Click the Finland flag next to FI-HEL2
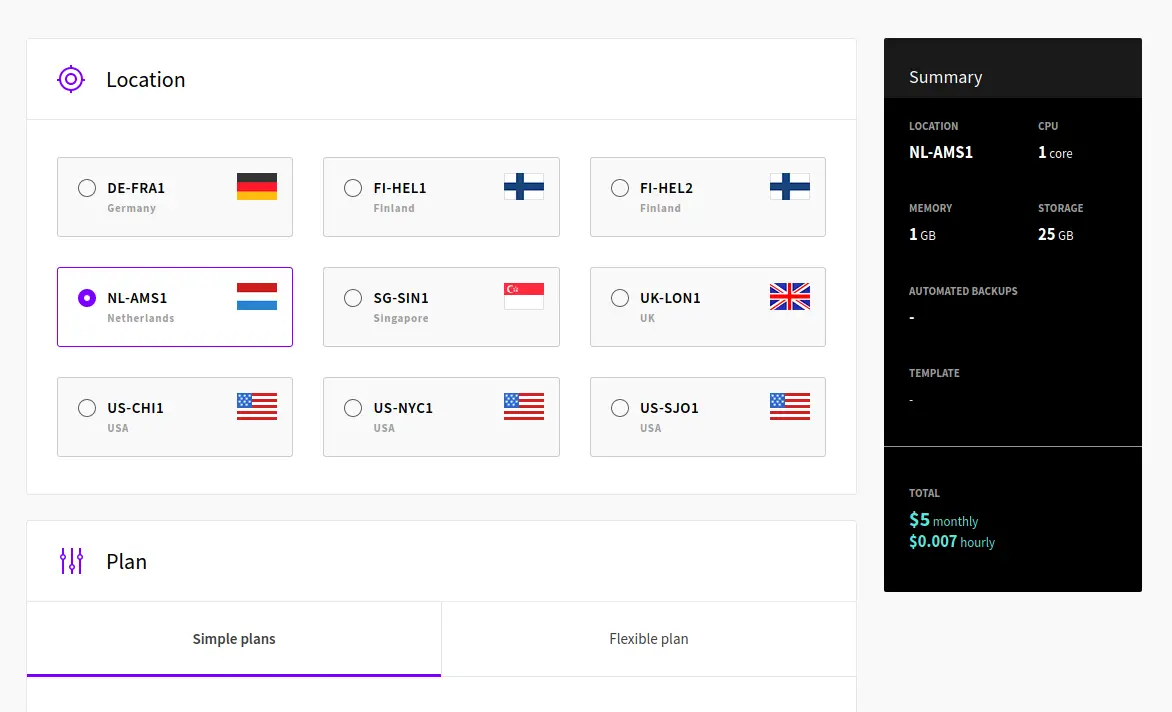 pyautogui.click(x=790, y=186)
